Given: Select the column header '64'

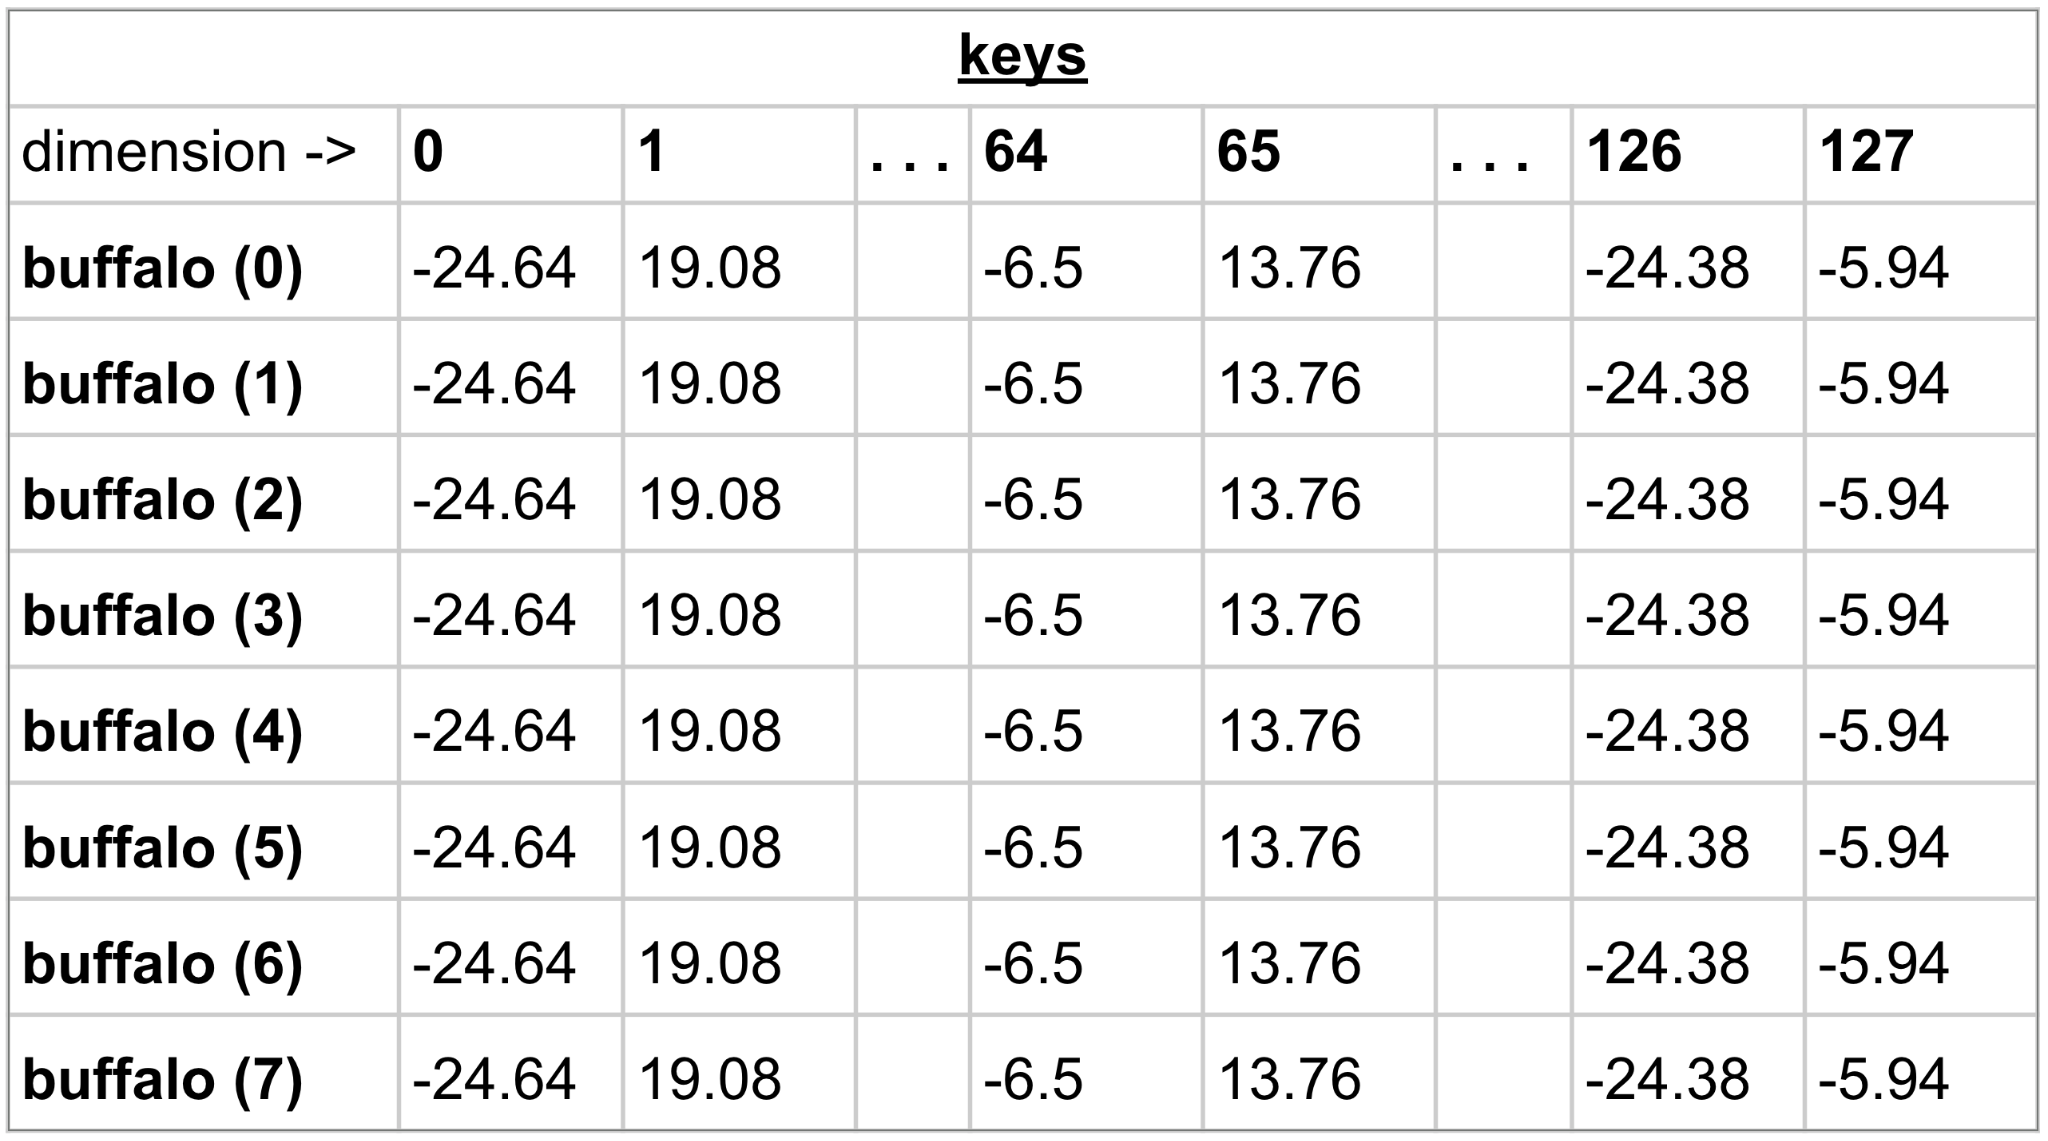Looking at the screenshot, I should pos(1015,153).
